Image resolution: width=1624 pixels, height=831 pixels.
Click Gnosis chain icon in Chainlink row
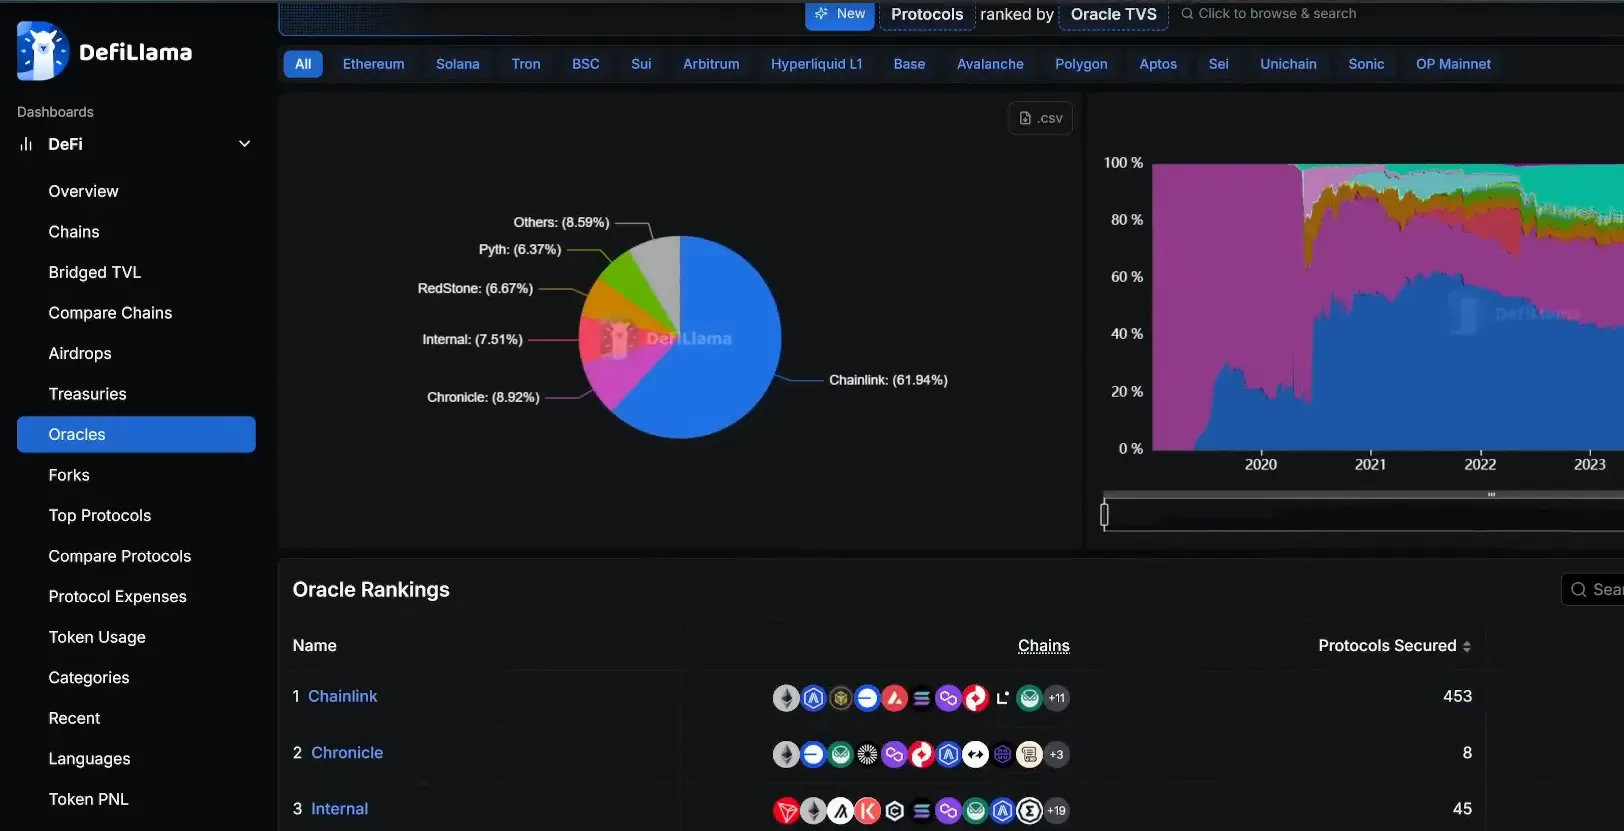click(x=1029, y=698)
